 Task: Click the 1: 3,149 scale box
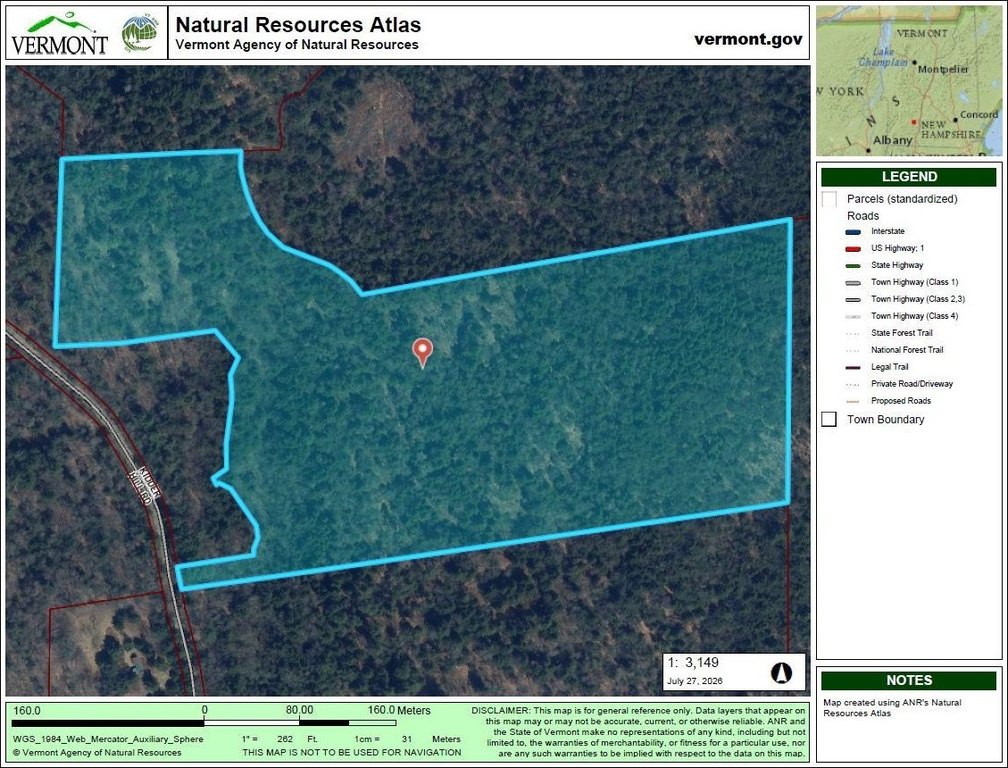[734, 672]
